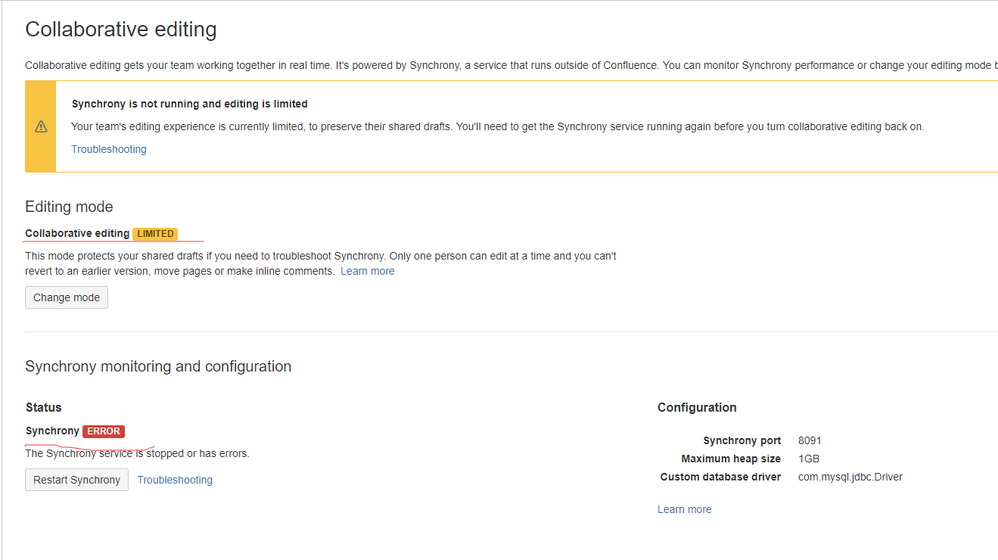Select the Collaborative editing page heading
Viewport: 998px width, 560px height.
tap(121, 29)
